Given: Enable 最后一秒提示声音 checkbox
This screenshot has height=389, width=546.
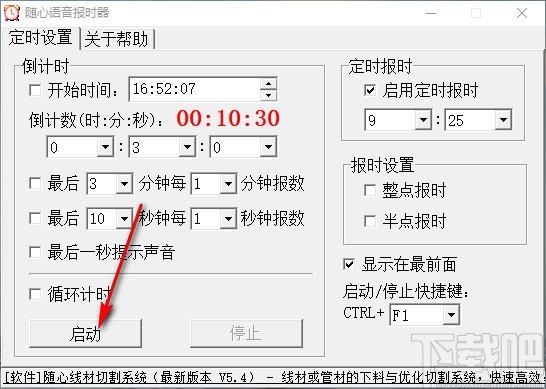Looking at the screenshot, I should point(35,252).
